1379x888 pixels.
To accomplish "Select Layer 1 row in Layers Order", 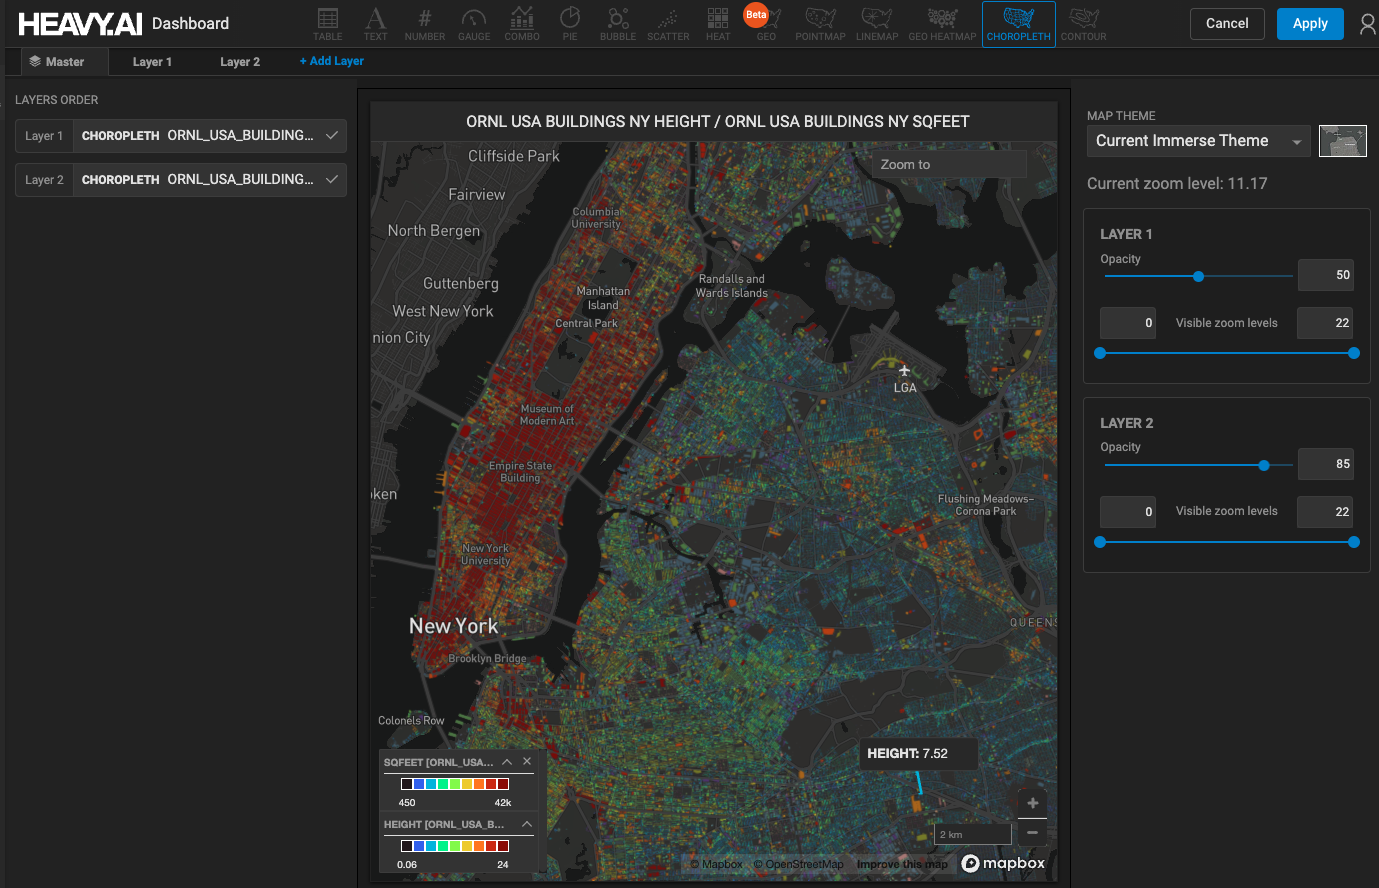I will click(x=181, y=135).
